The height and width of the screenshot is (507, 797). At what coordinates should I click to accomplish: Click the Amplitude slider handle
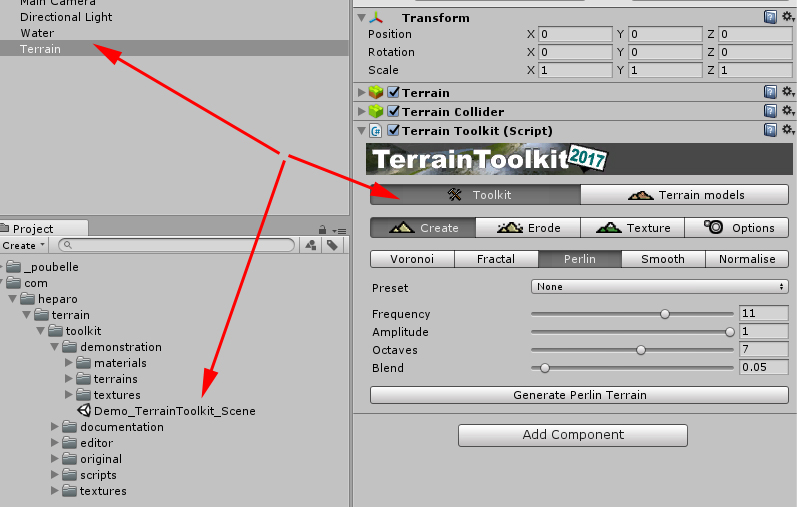click(730, 332)
